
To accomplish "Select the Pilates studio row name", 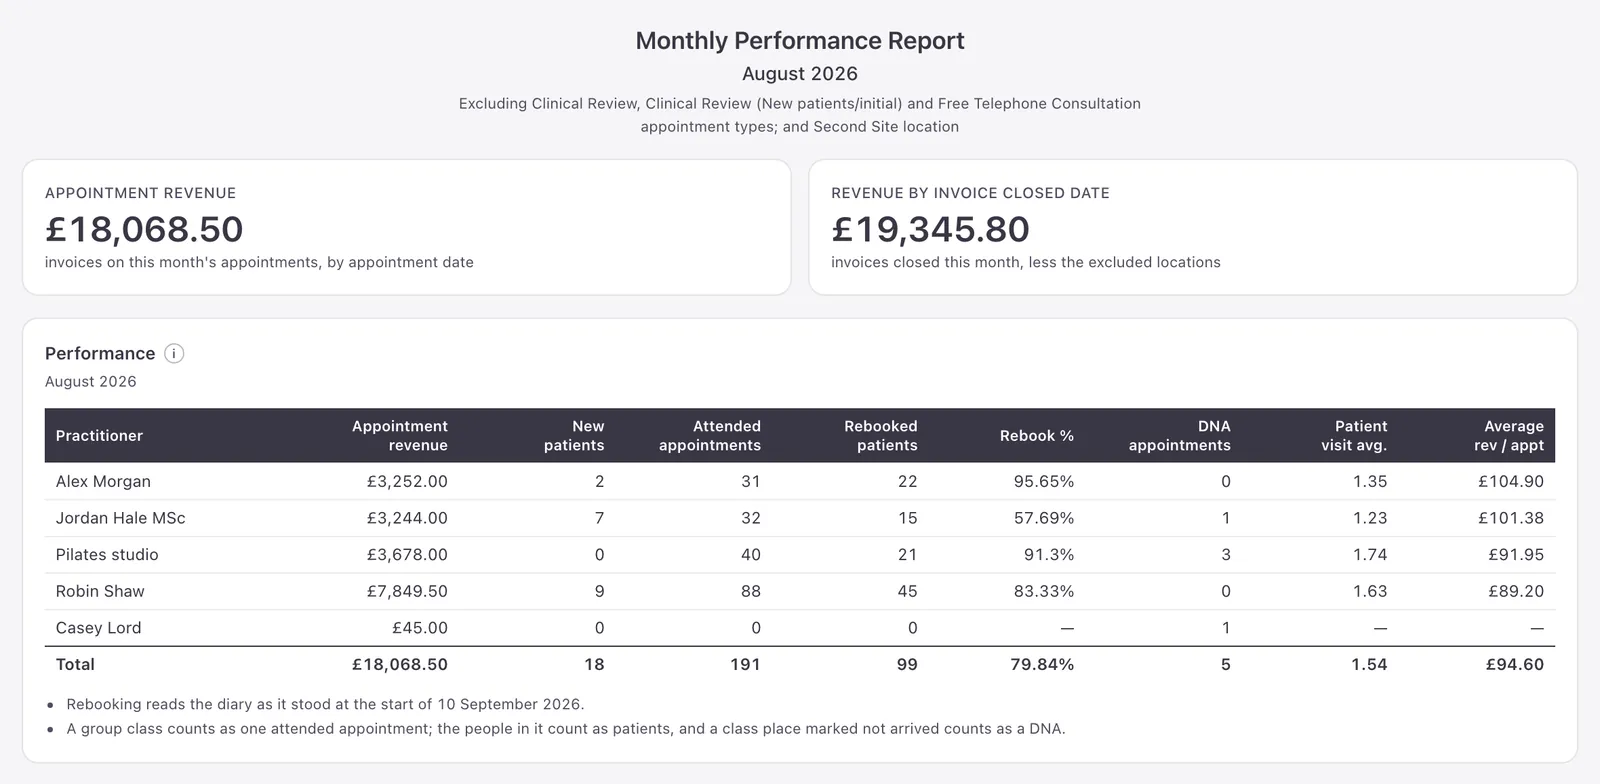I will point(107,555).
